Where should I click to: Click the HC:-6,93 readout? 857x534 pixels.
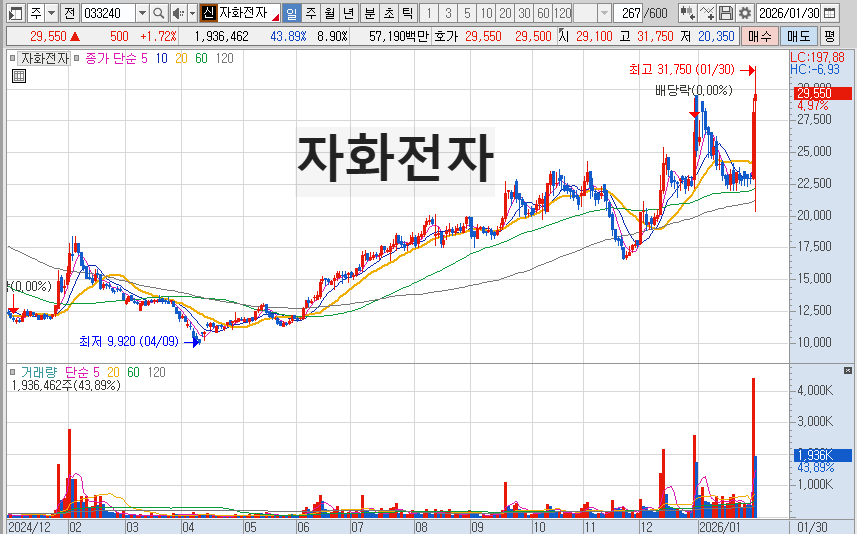815,69
